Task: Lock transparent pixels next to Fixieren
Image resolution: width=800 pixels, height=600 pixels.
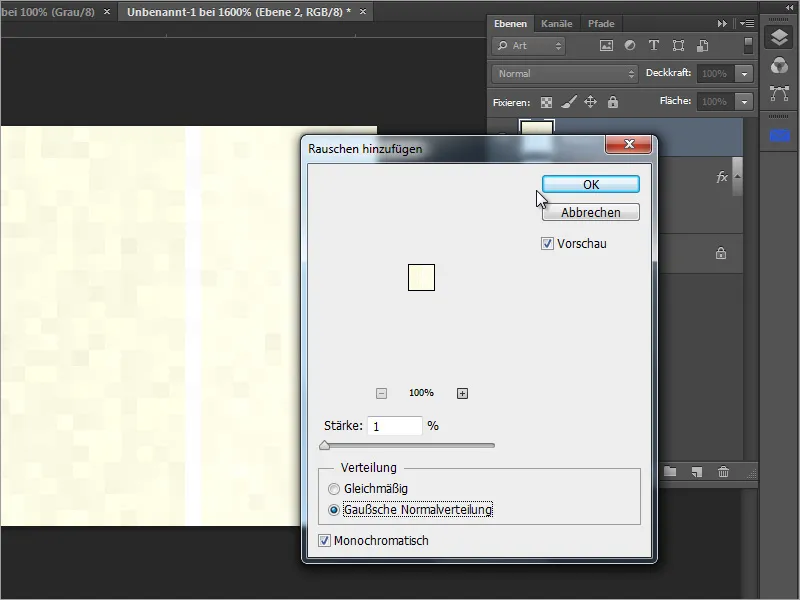Action: (x=546, y=103)
